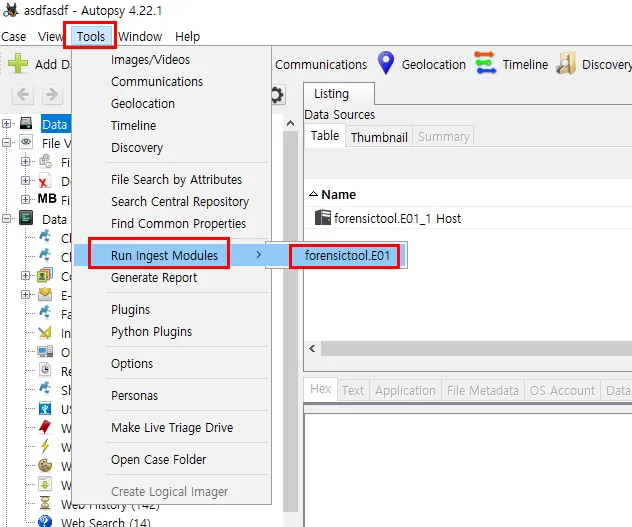
Task: Collapse the Data Artifacts tree node
Action: [x=6, y=219]
